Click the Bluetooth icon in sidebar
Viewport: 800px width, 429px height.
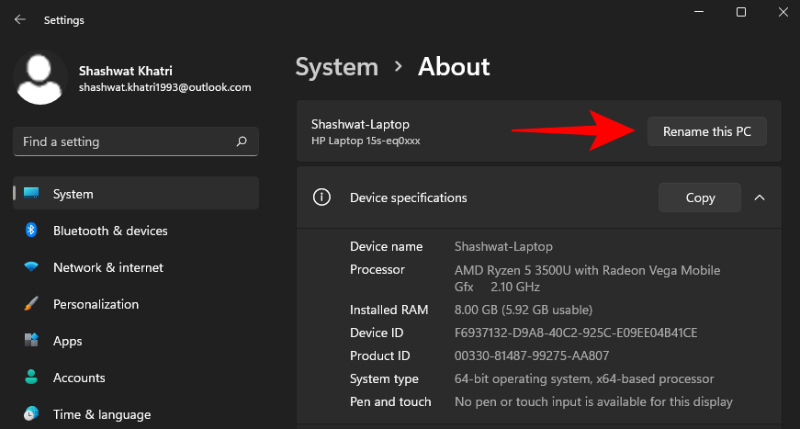pyautogui.click(x=31, y=231)
